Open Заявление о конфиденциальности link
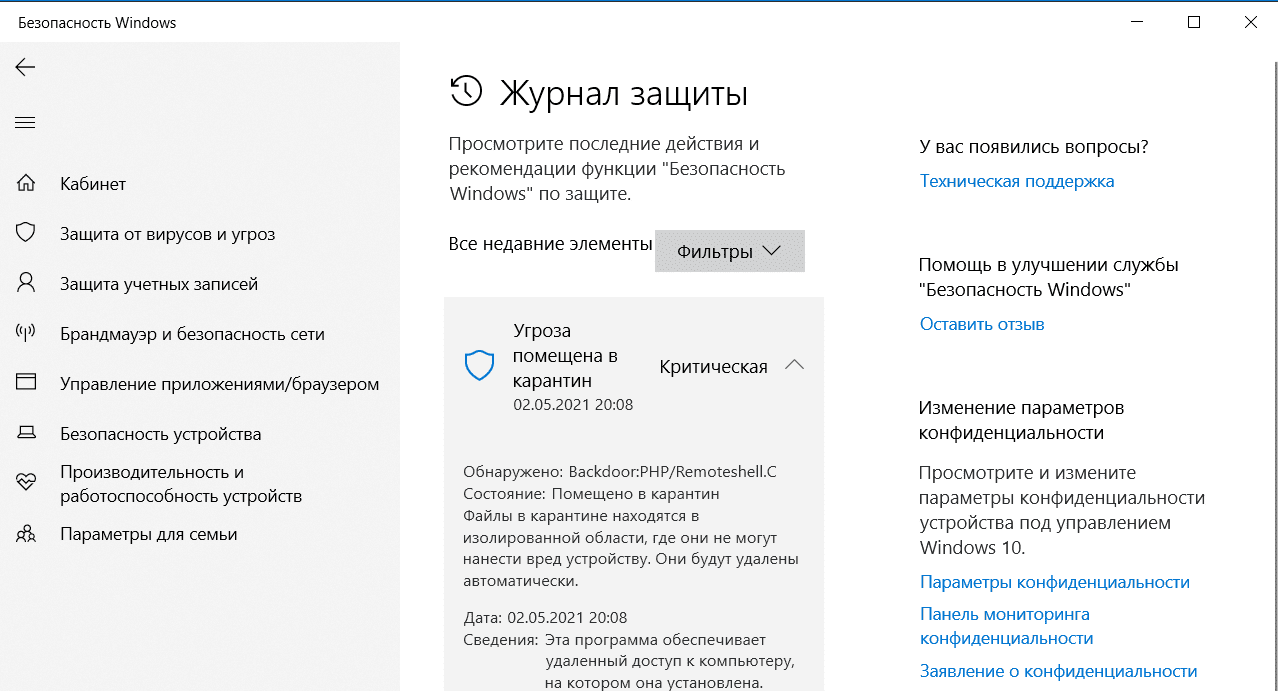The image size is (1278, 691). [1058, 672]
